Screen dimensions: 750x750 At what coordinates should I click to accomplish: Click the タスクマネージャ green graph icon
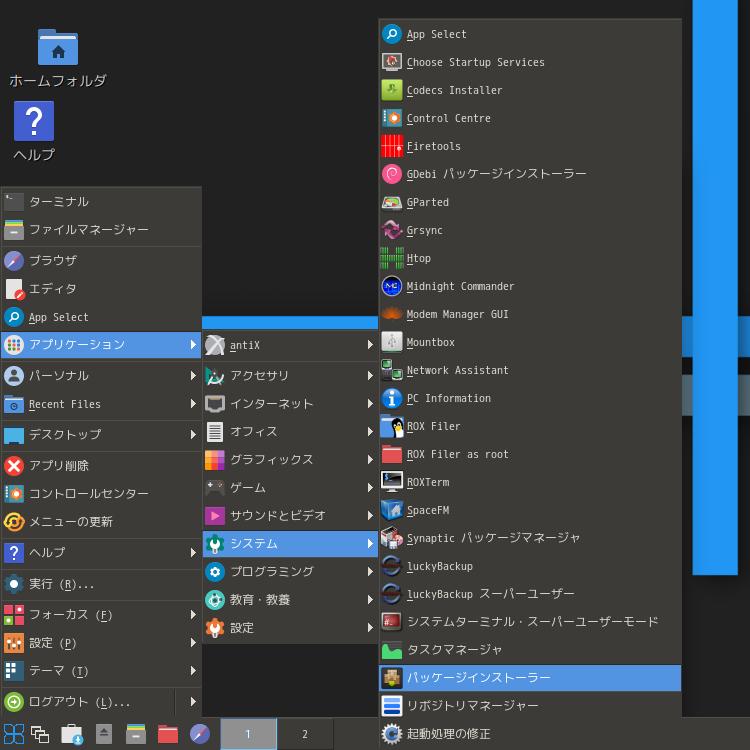pyautogui.click(x=392, y=650)
